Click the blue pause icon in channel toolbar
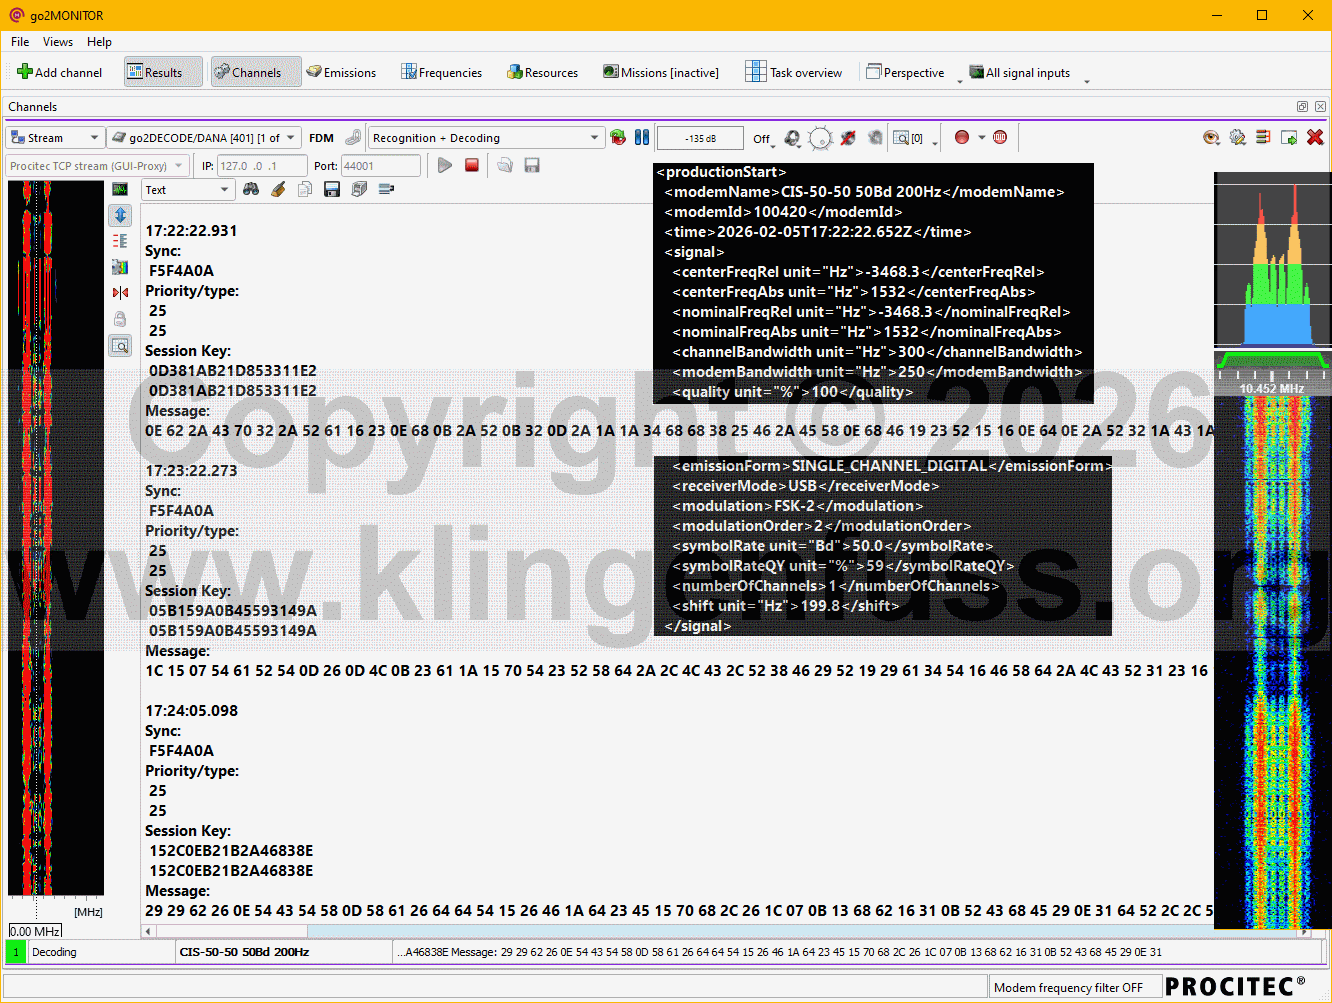Viewport: 1332px width, 1003px height. pos(642,138)
